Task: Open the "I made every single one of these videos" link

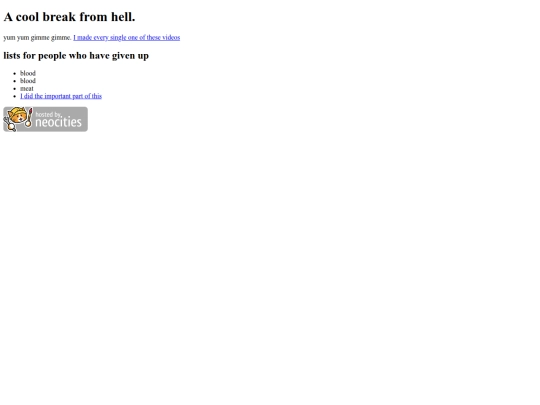Action: pyautogui.click(x=126, y=38)
